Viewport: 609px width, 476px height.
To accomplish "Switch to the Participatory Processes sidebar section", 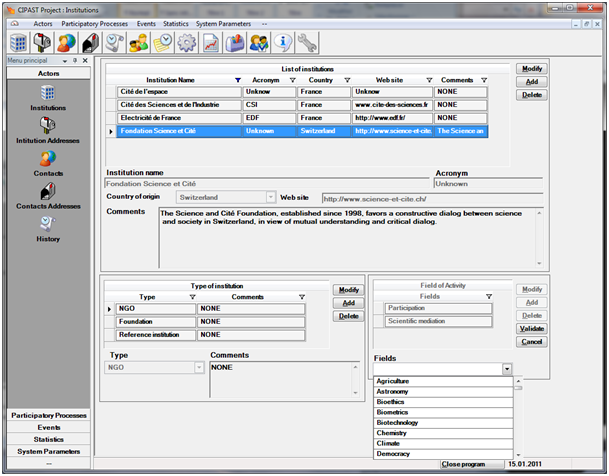I will 49,415.
